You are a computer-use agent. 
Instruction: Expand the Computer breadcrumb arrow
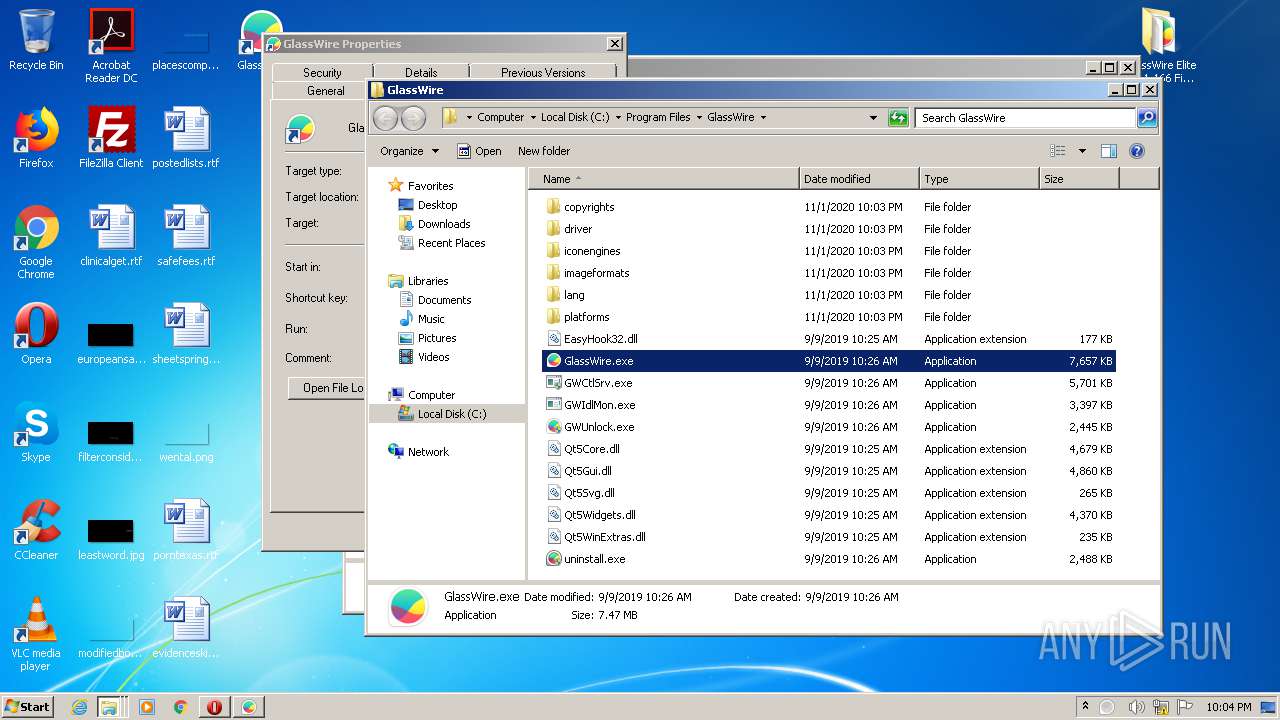tap(533, 118)
